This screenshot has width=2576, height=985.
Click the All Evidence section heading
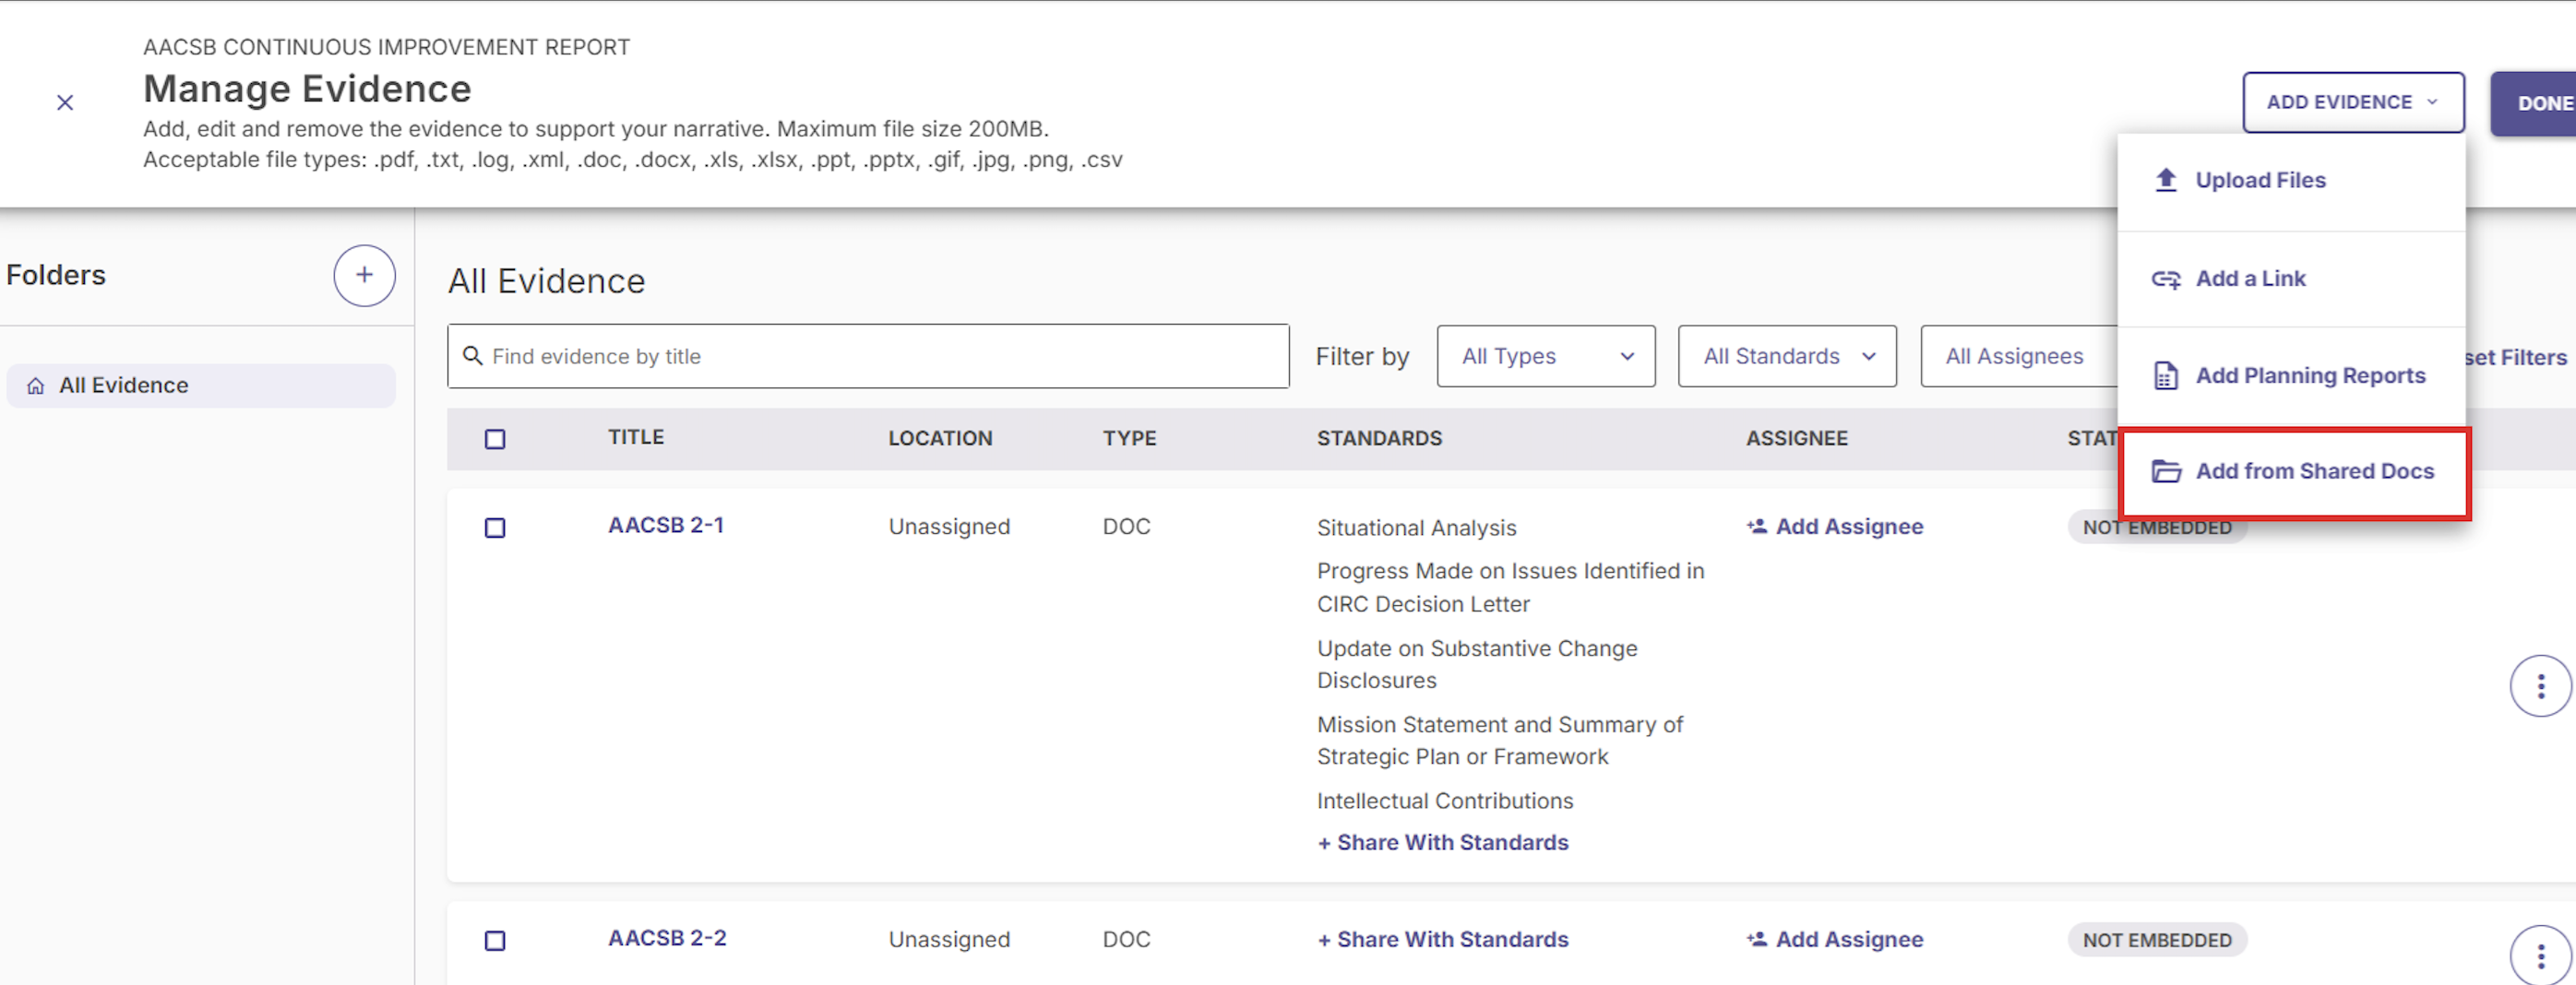point(546,281)
